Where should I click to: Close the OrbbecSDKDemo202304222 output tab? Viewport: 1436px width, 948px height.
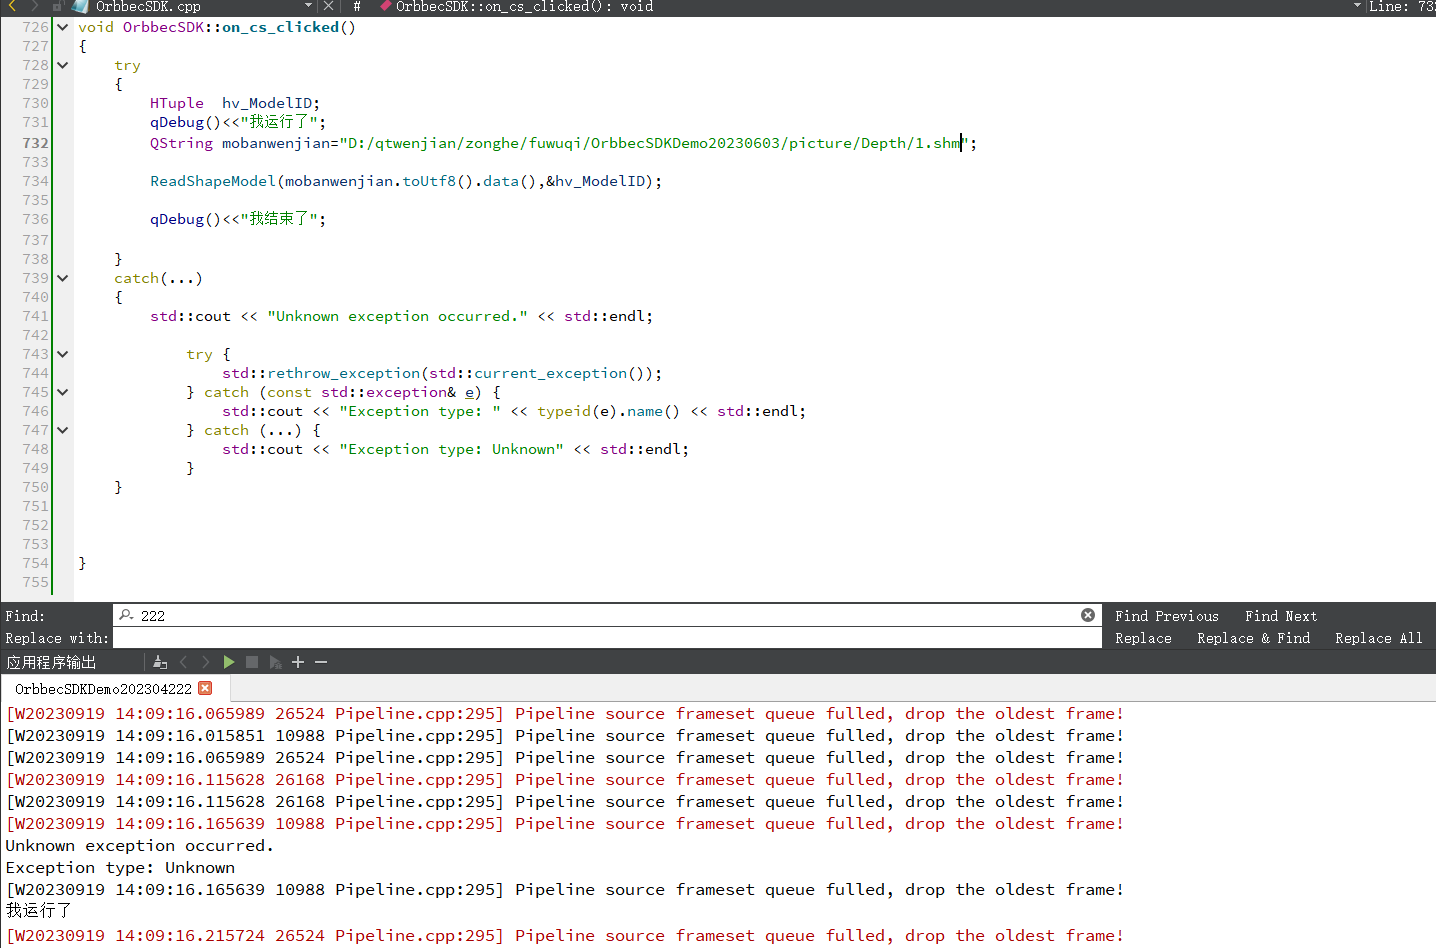click(205, 688)
